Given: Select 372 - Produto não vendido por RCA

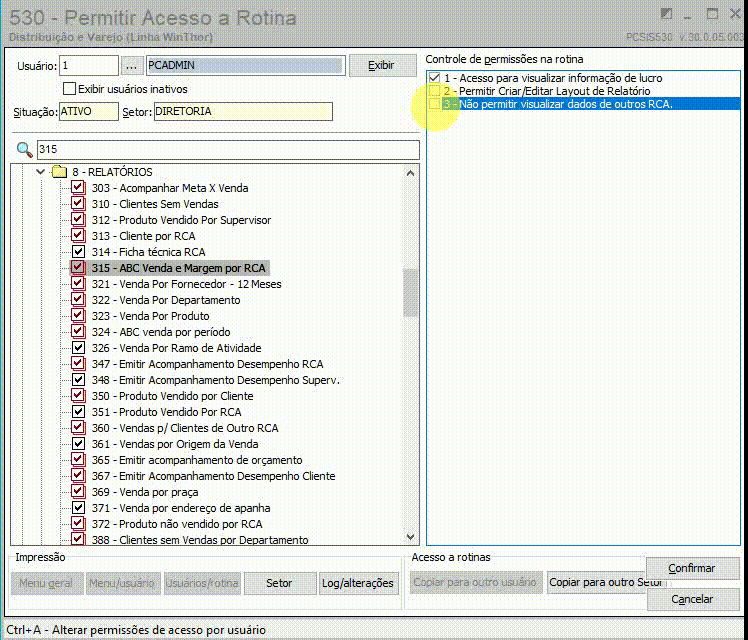Looking at the screenshot, I should [177, 524].
